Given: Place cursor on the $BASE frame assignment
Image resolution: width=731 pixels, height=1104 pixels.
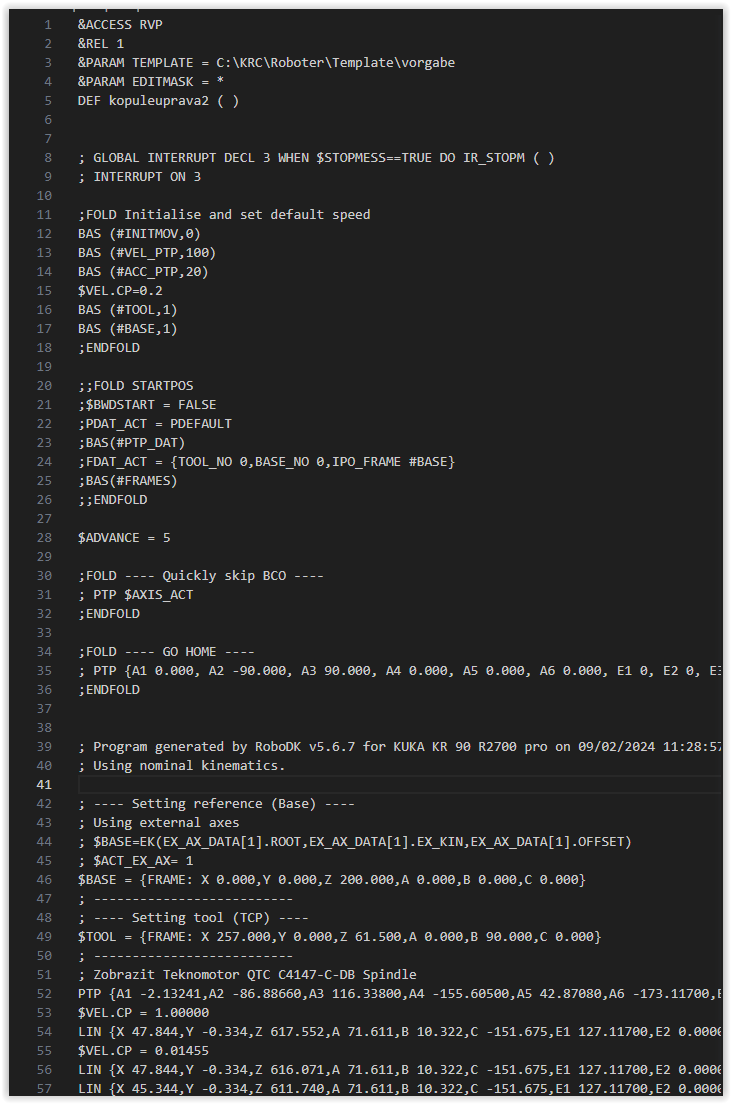Looking at the screenshot, I should pos(331,880).
